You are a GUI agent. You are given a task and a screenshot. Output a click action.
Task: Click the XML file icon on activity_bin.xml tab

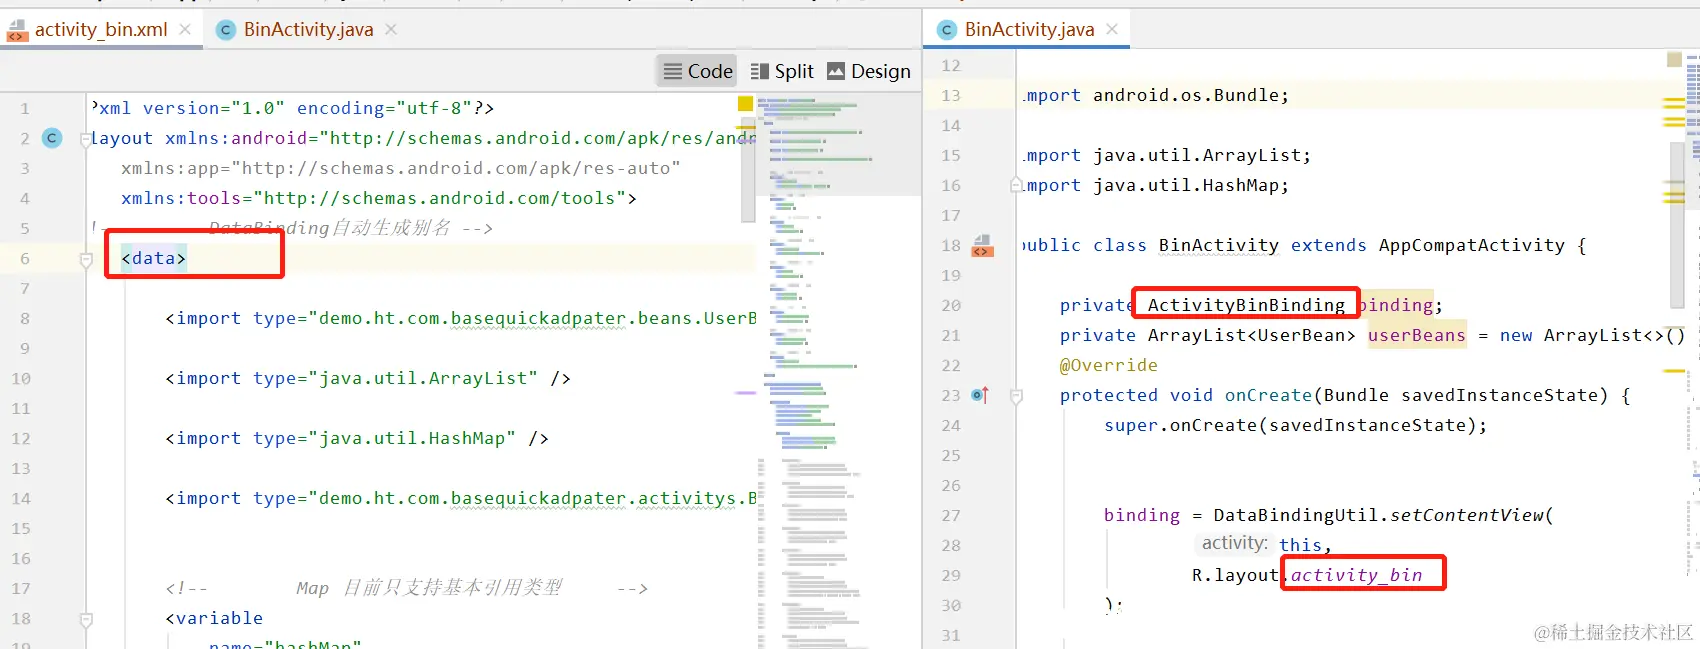coord(18,30)
